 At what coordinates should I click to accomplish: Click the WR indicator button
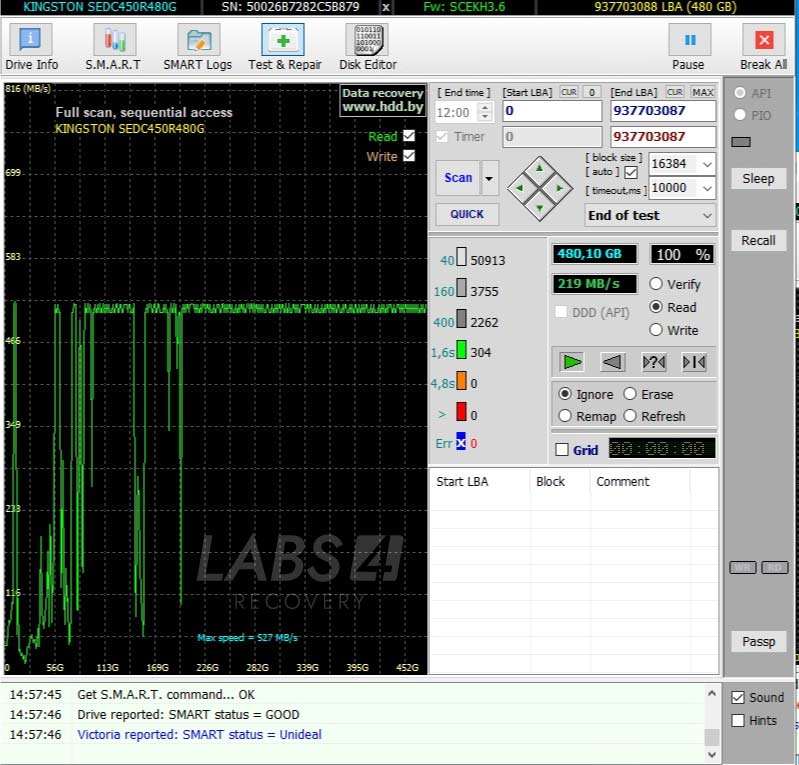point(742,568)
